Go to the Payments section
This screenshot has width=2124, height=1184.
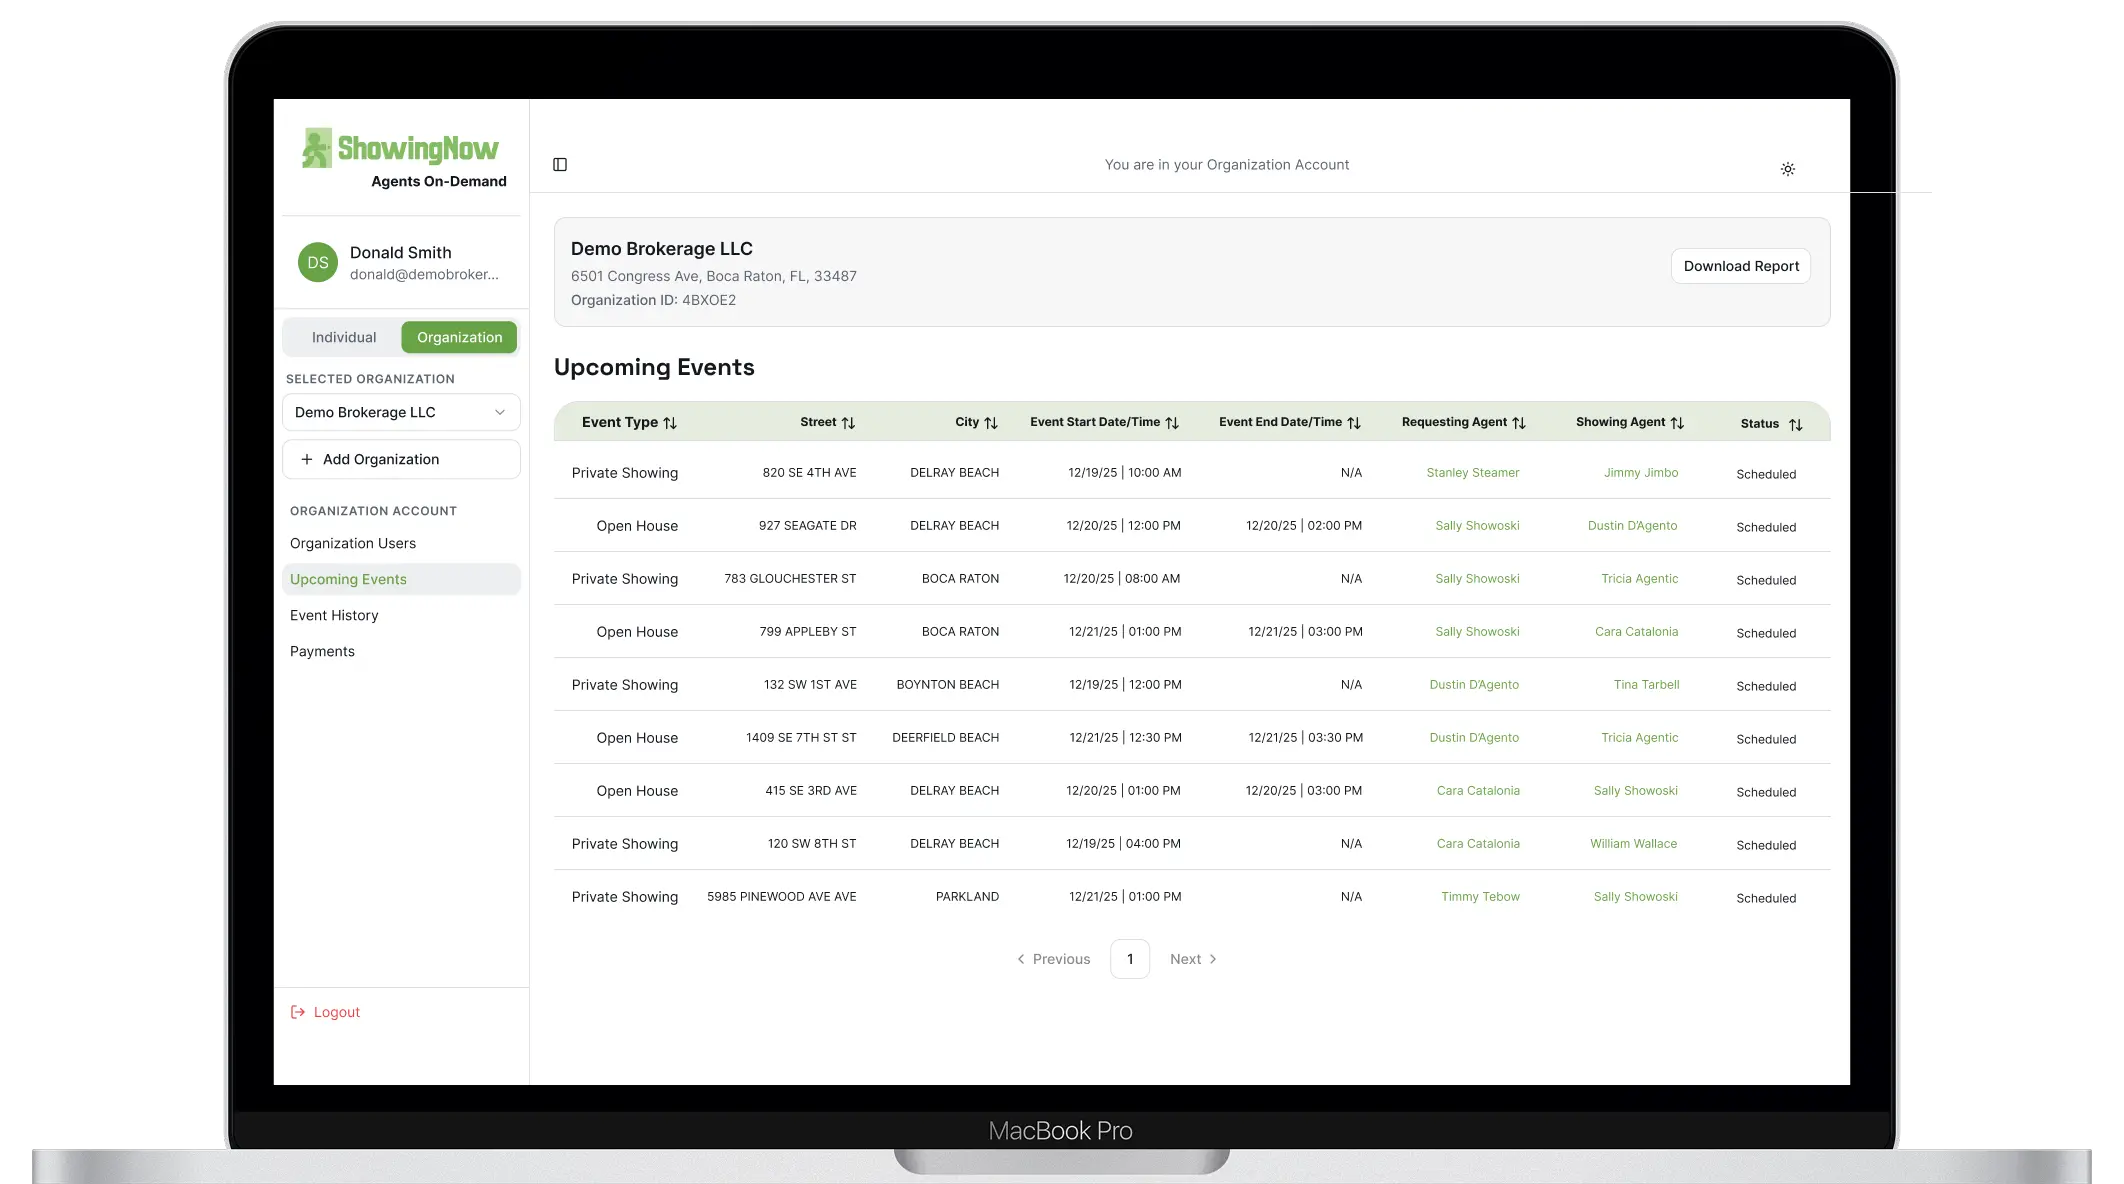tap(322, 651)
